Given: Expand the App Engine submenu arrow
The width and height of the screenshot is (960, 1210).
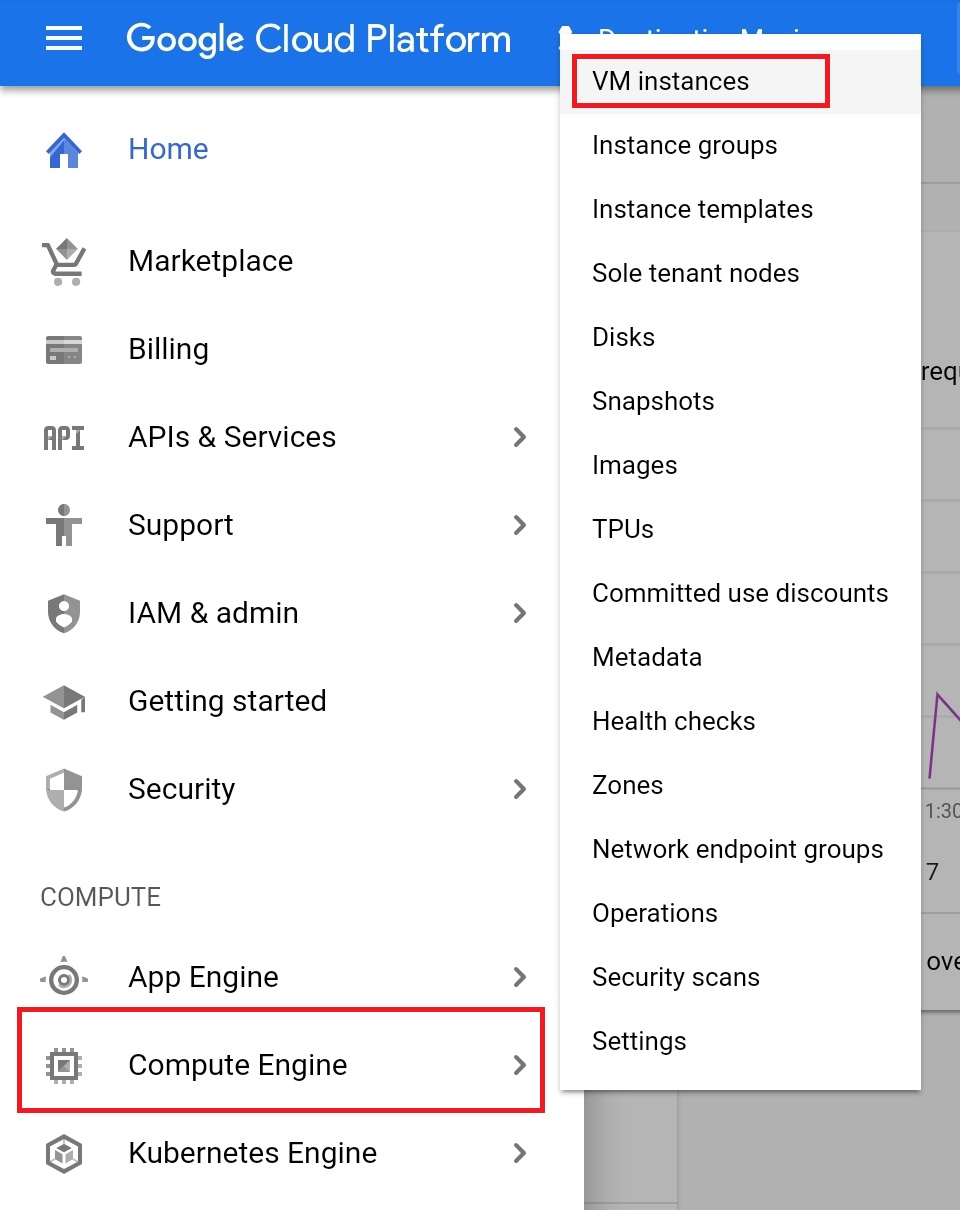Looking at the screenshot, I should click(519, 977).
